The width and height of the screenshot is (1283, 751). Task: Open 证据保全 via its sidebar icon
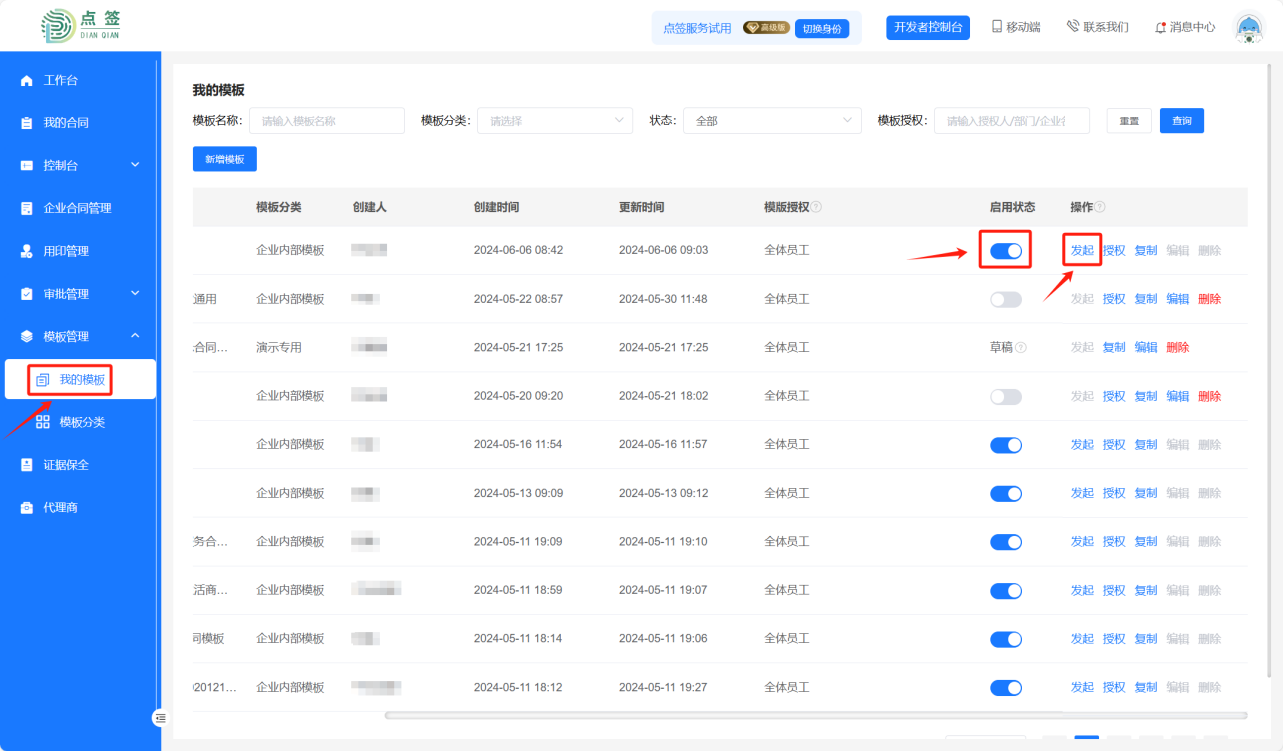[27, 465]
